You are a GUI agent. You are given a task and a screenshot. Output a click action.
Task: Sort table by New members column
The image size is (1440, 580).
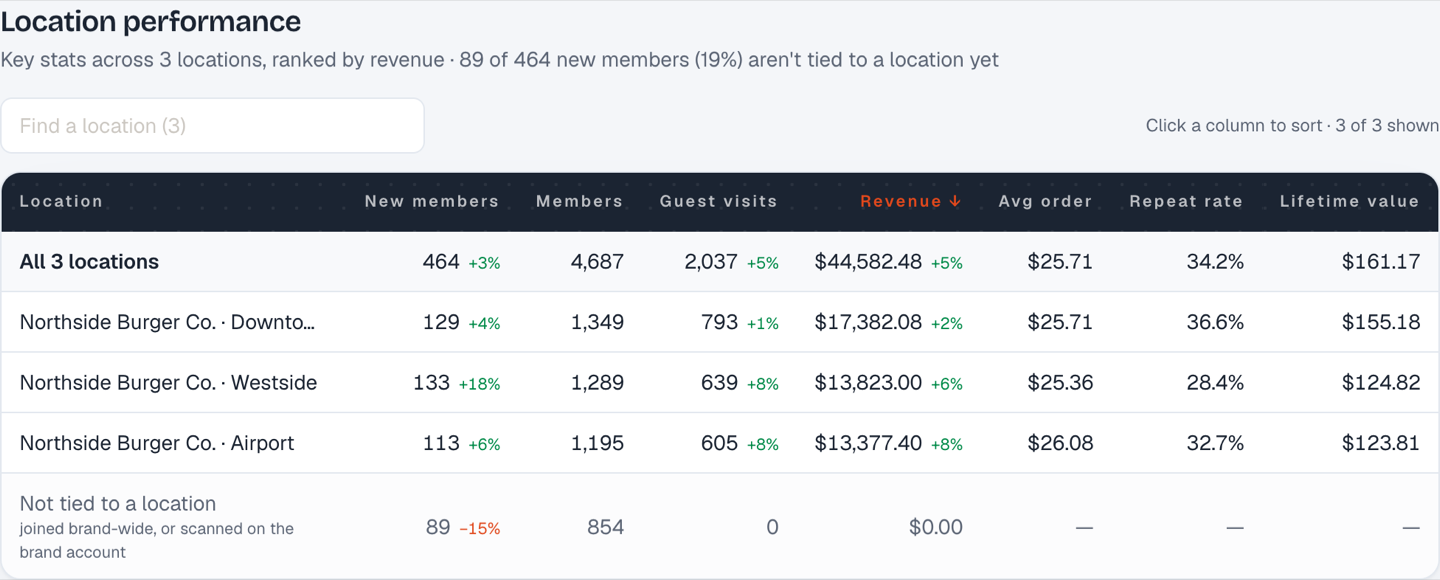[431, 201]
